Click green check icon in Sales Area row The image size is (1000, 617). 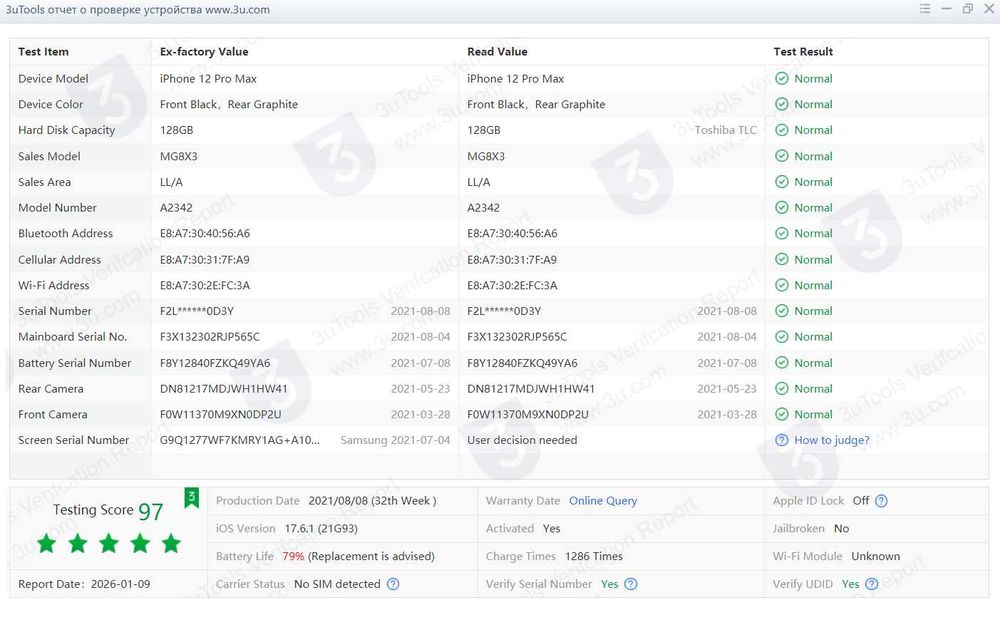coord(781,182)
